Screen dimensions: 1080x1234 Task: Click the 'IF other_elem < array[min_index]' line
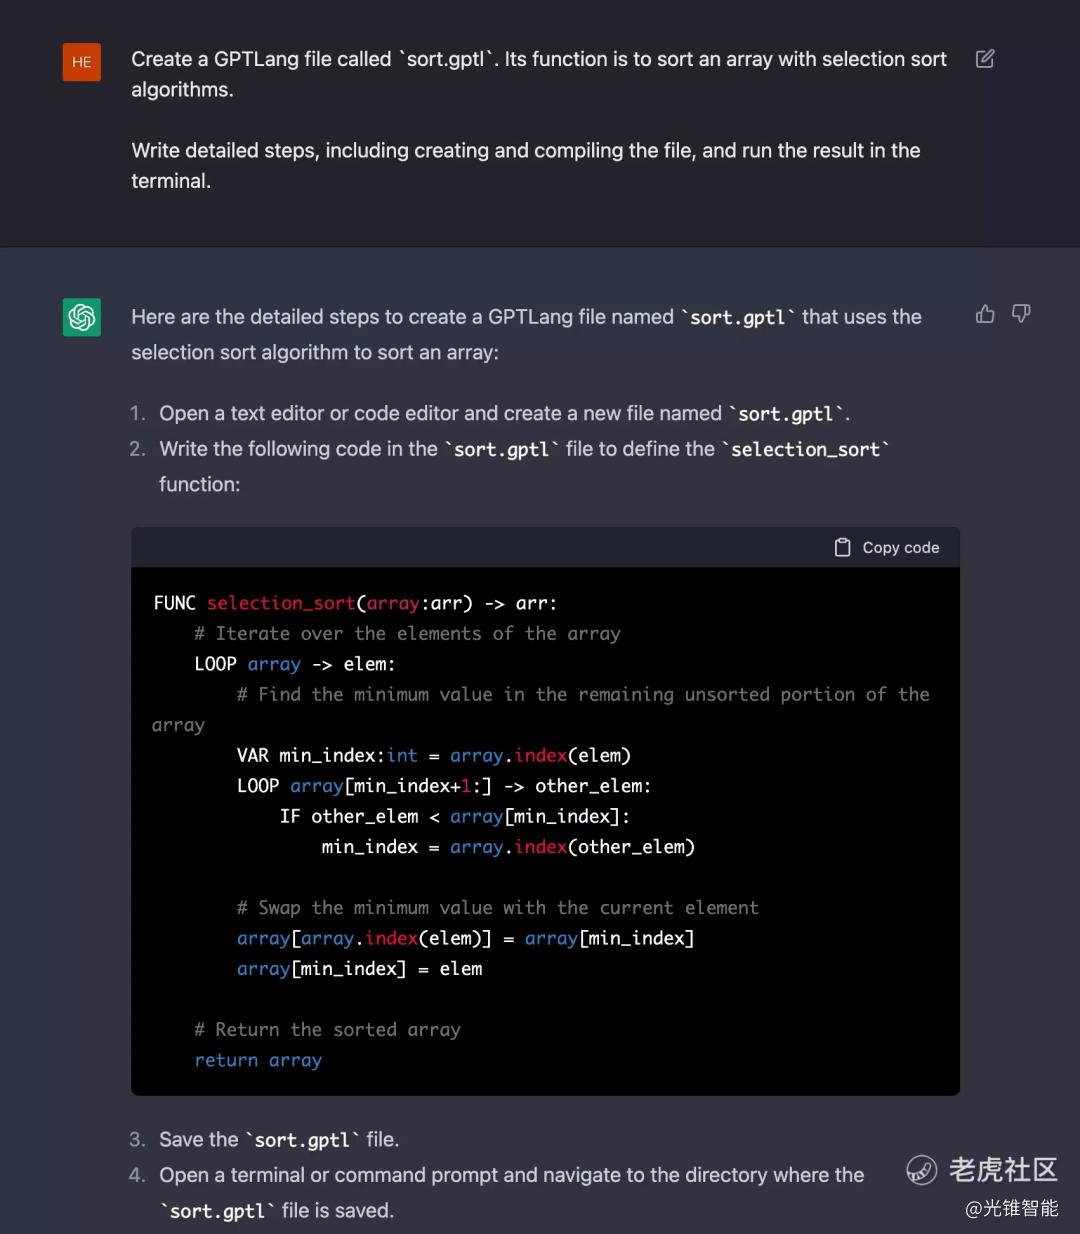455,816
